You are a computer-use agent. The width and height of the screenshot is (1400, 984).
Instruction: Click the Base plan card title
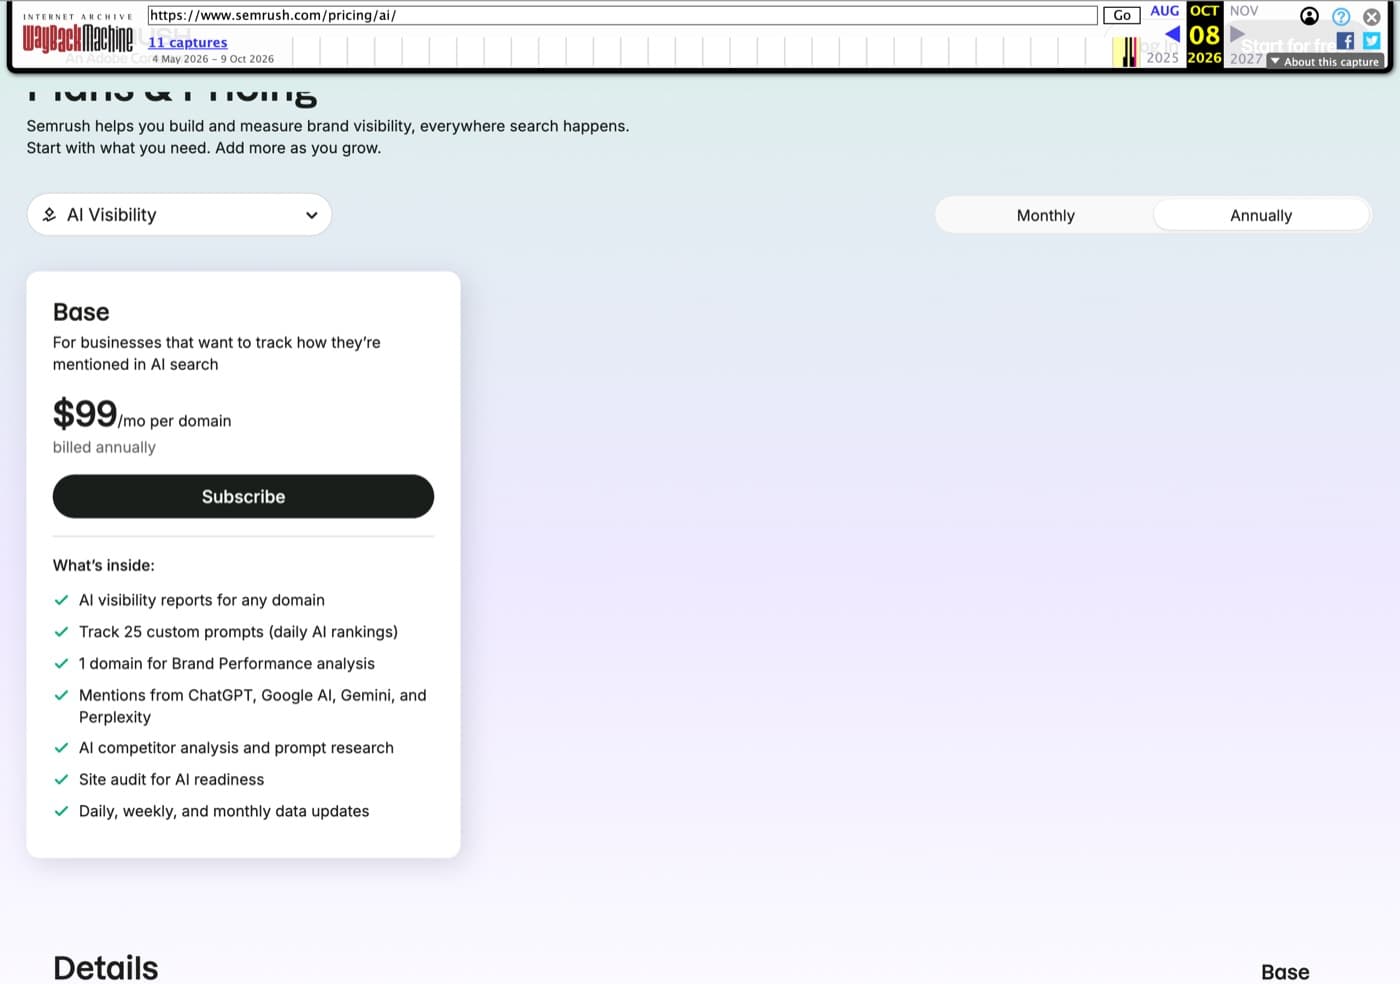[x=81, y=312]
